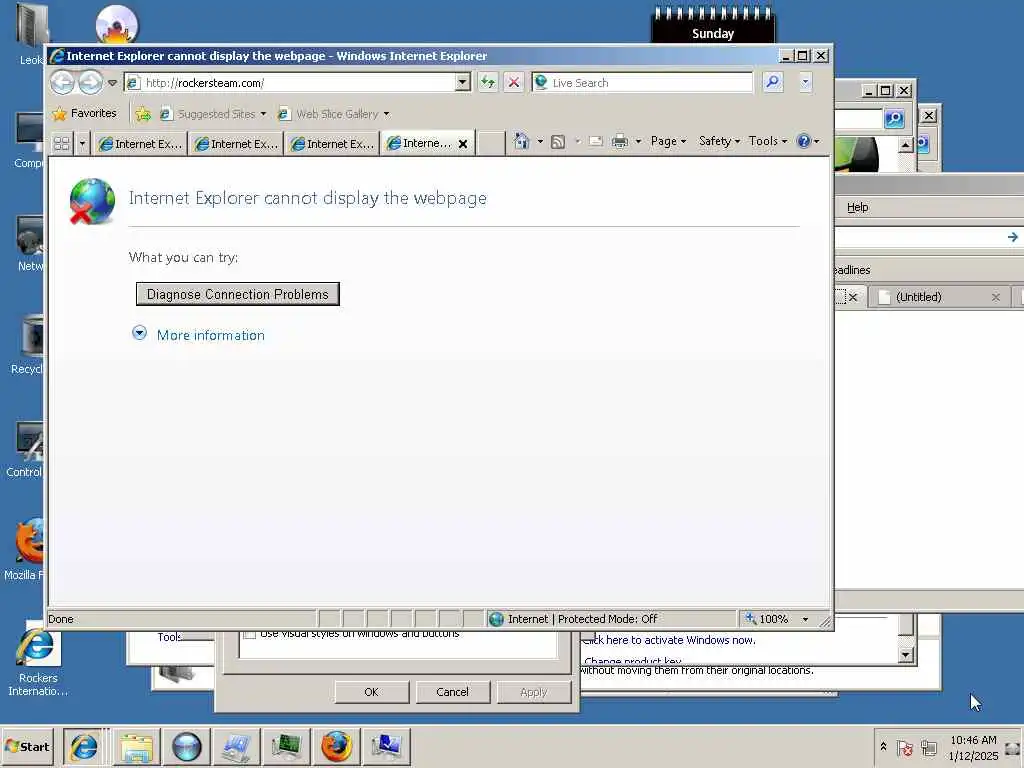Show hidden system tray icons arrow
The image size is (1024, 768).
(x=884, y=746)
